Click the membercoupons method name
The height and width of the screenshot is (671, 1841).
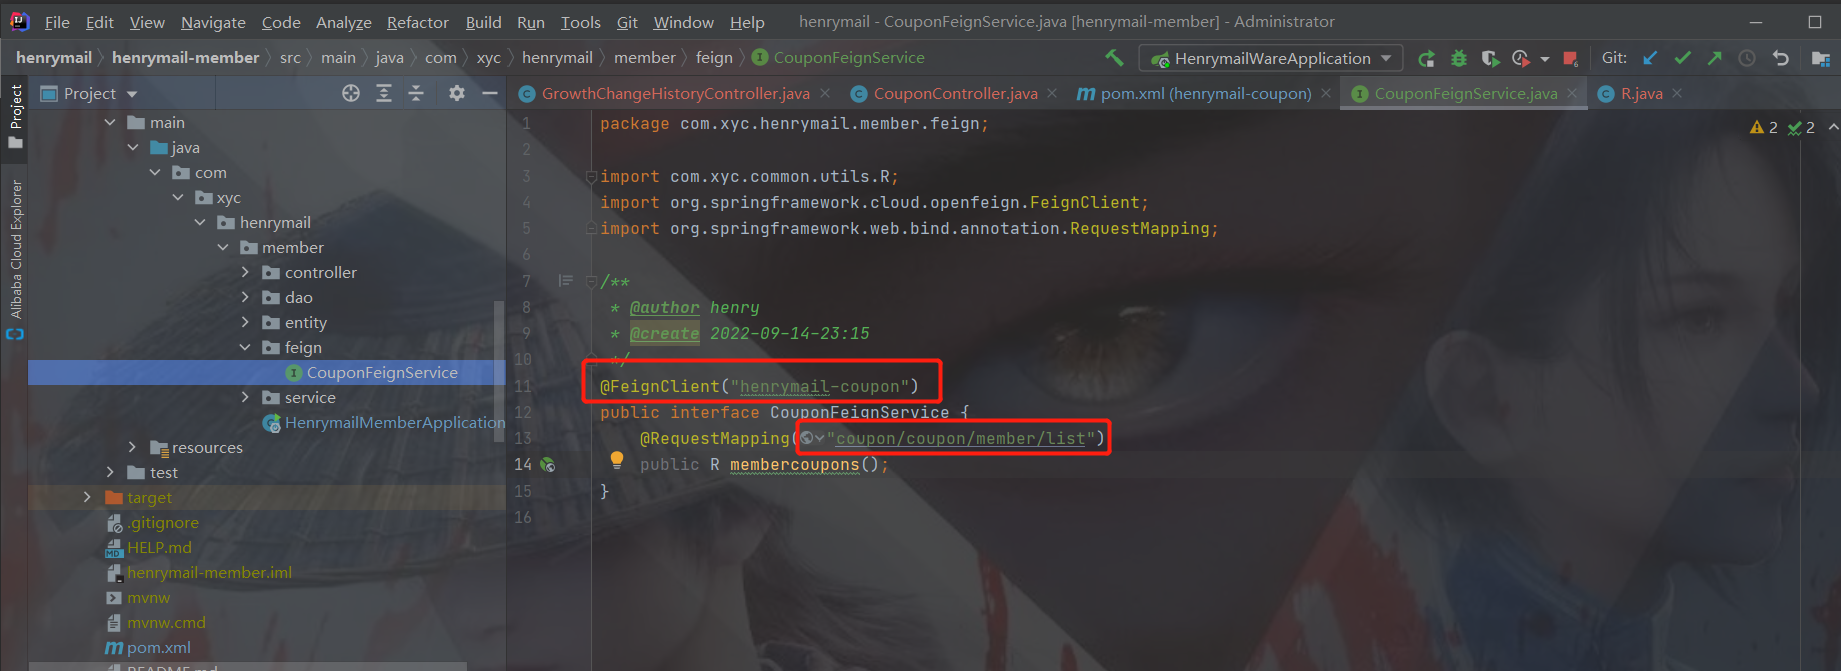[794, 465]
